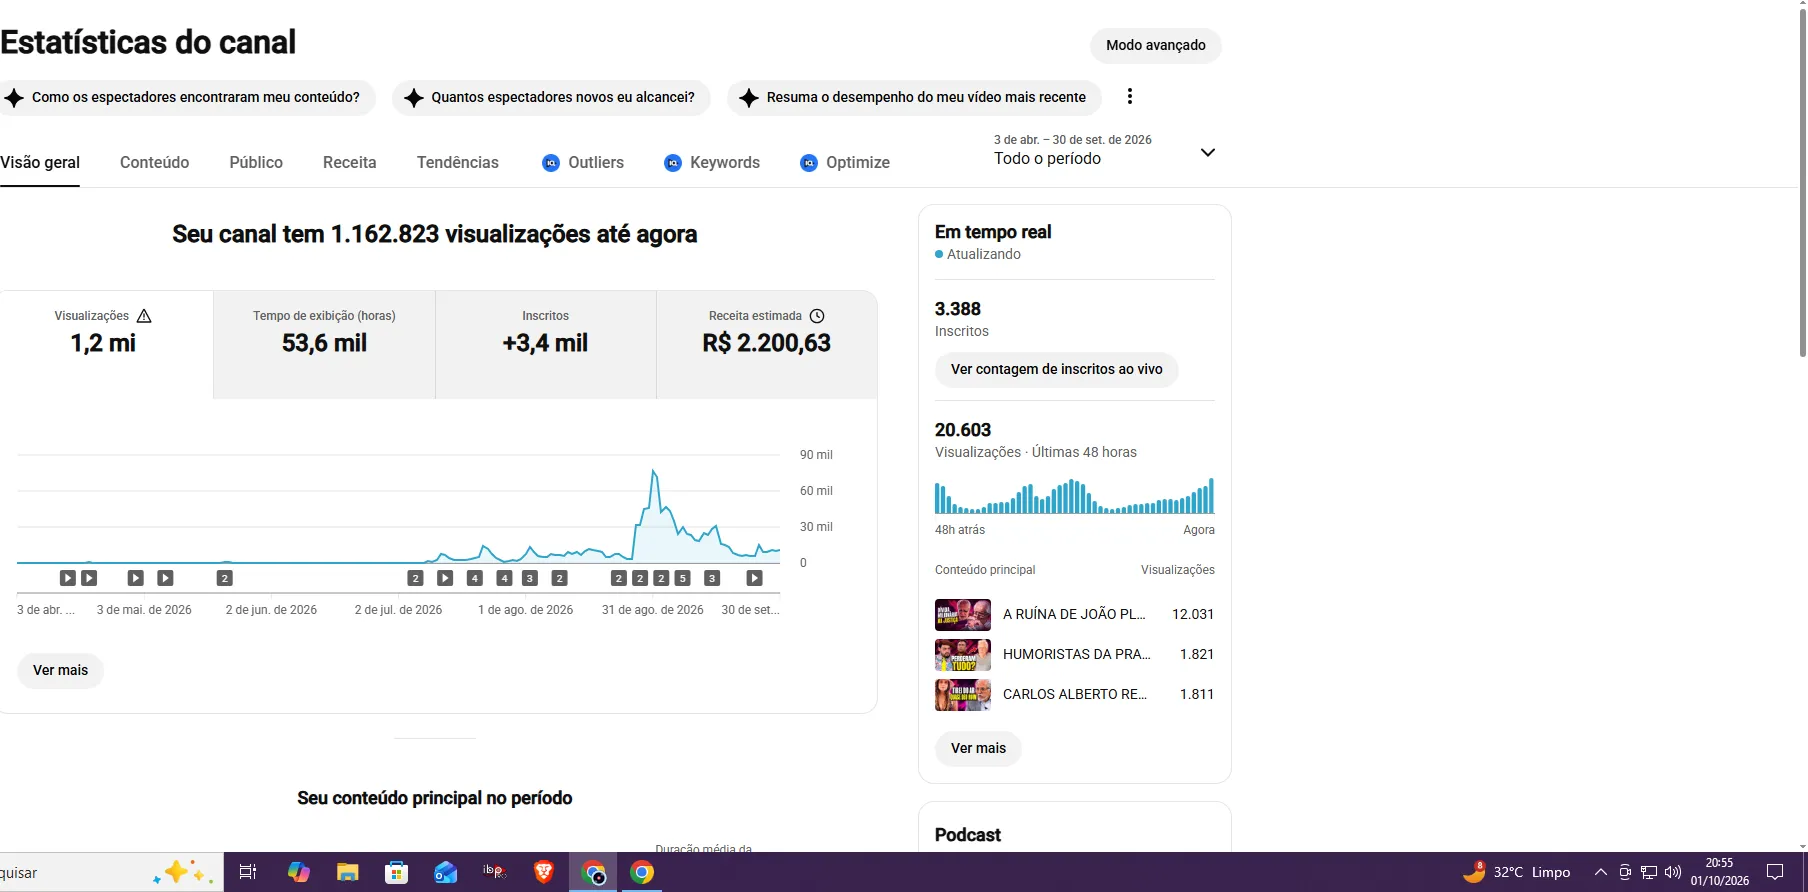Screen dimensions: 1808x892
Task: Show hidden system tray icons
Action: tap(1601, 872)
